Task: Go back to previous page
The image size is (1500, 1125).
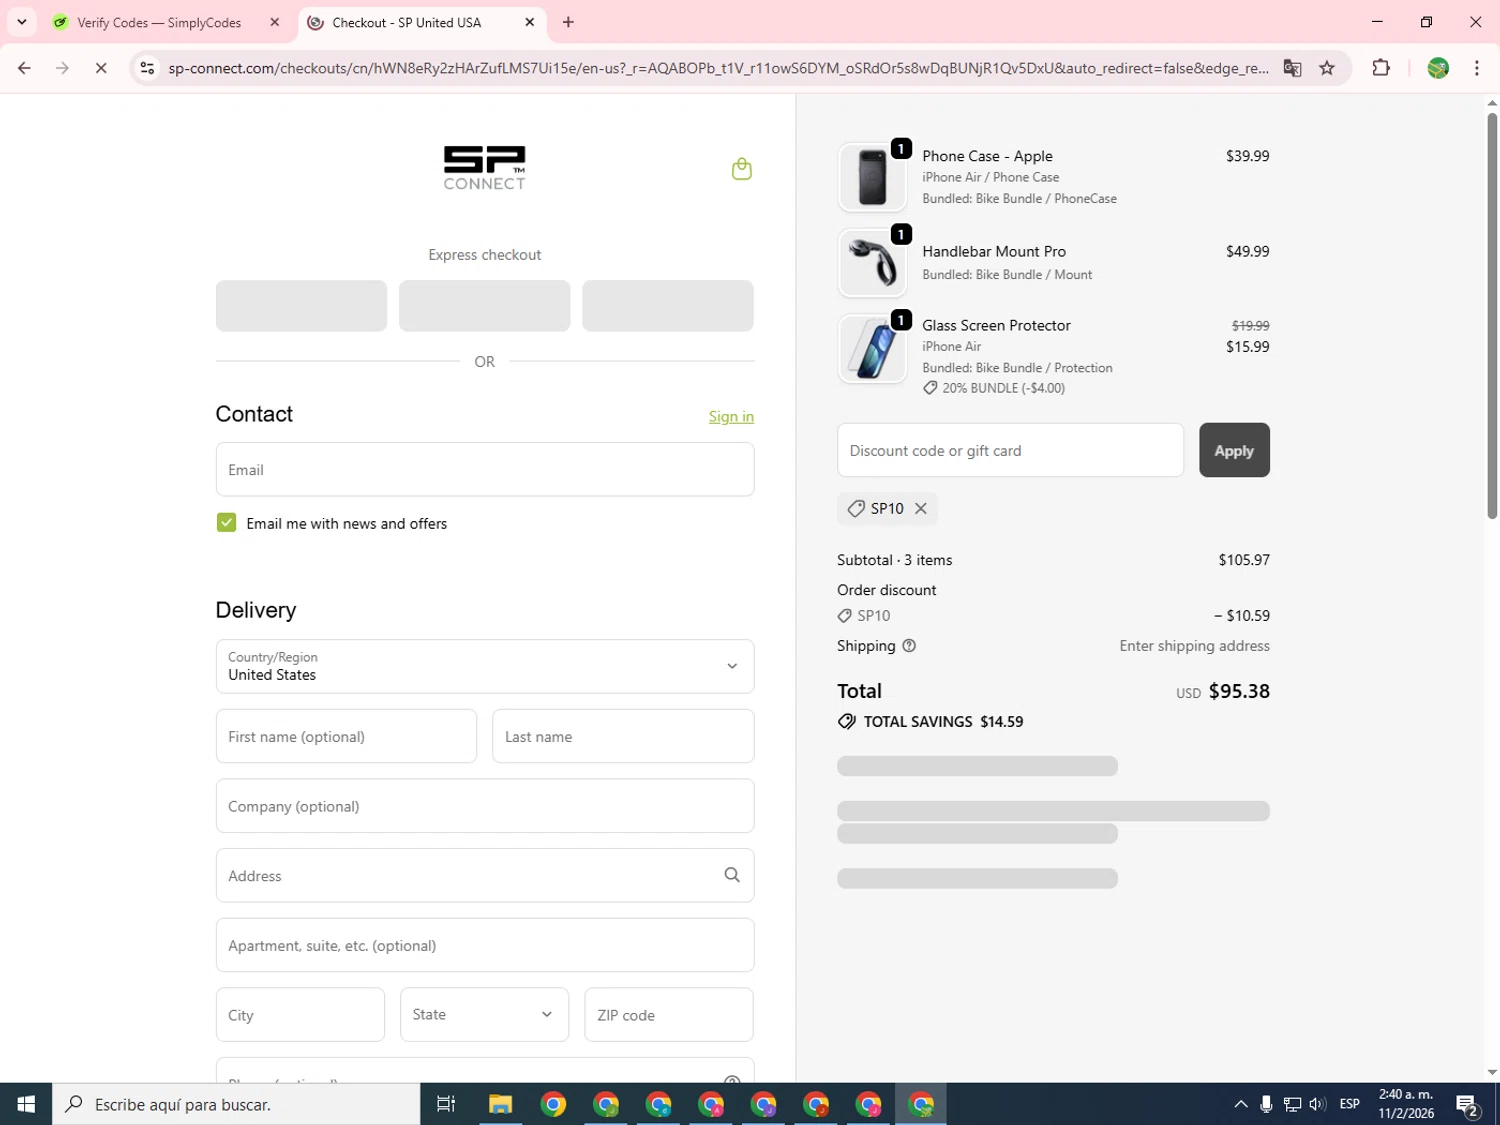Action: click(24, 68)
